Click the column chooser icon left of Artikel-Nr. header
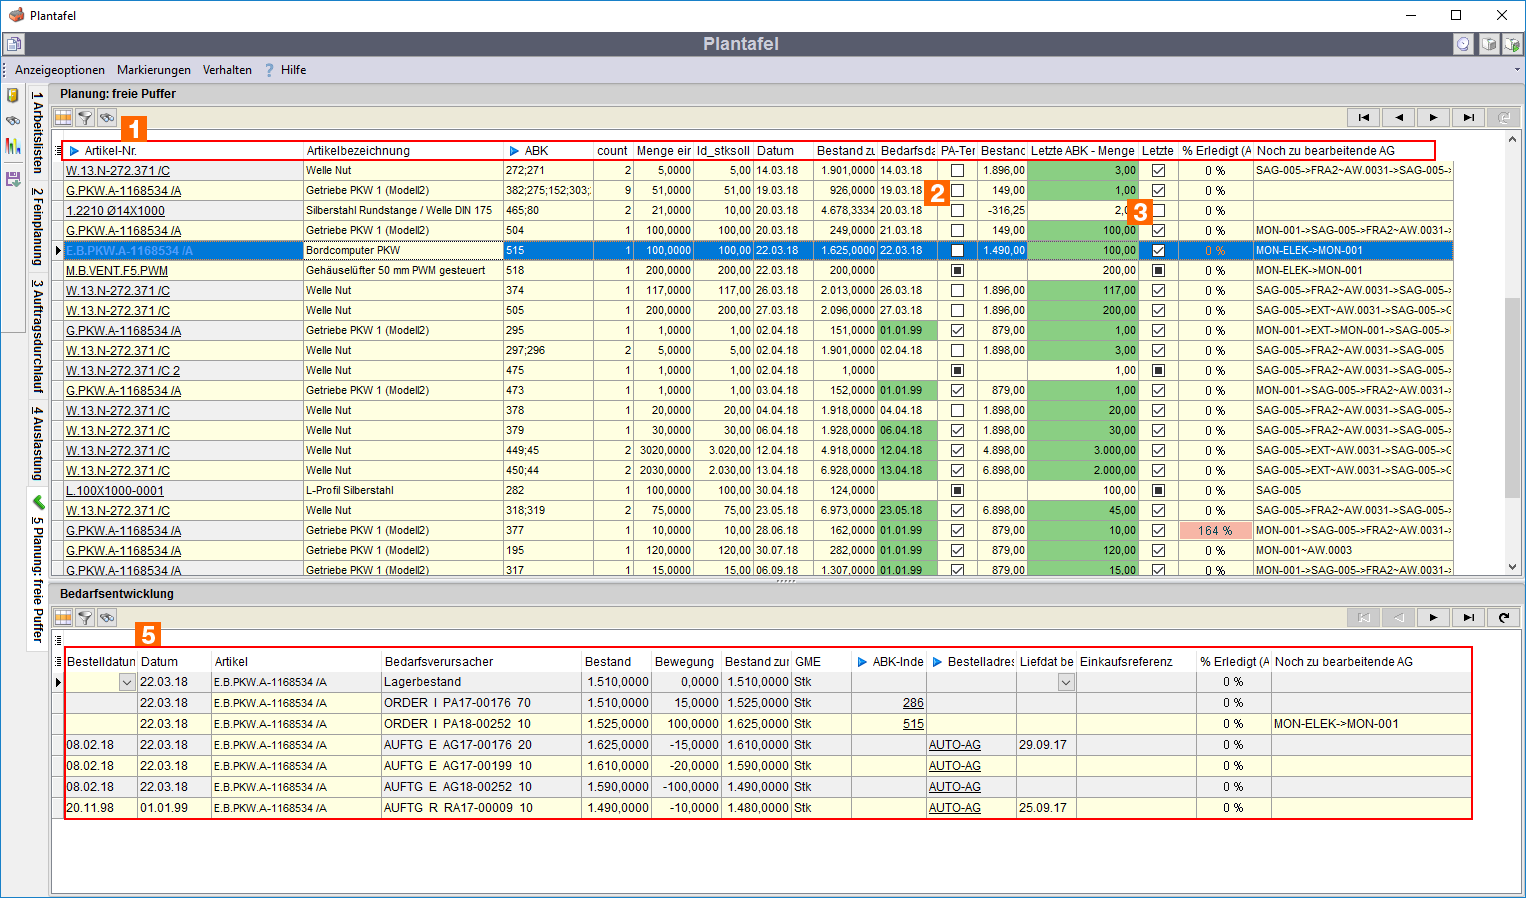 (58, 150)
